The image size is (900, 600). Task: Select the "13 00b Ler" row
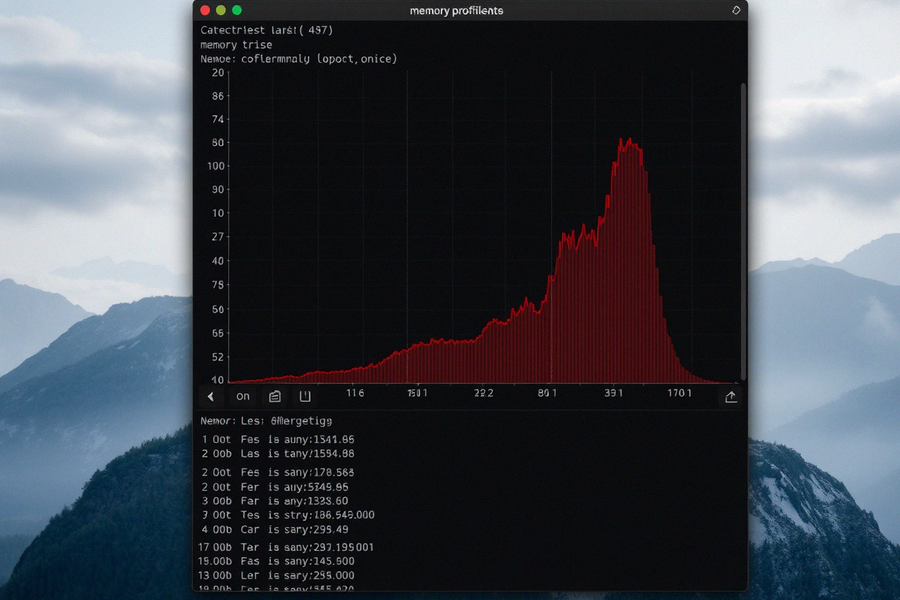pos(277,575)
